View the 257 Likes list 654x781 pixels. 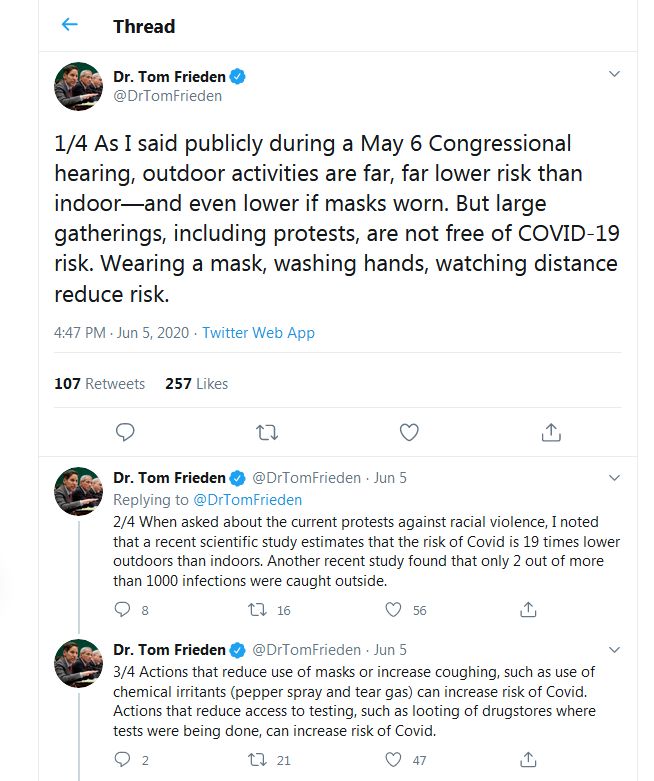pos(196,383)
